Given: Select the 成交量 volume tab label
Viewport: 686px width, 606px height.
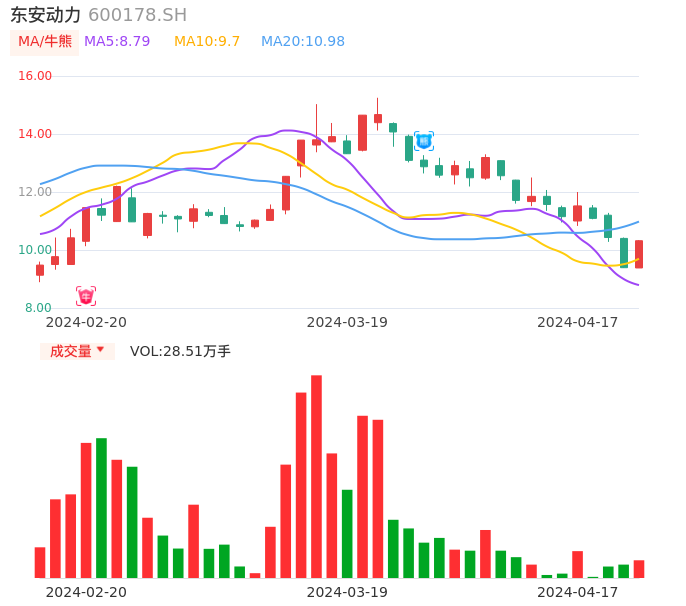Looking at the screenshot, I should pos(70,351).
